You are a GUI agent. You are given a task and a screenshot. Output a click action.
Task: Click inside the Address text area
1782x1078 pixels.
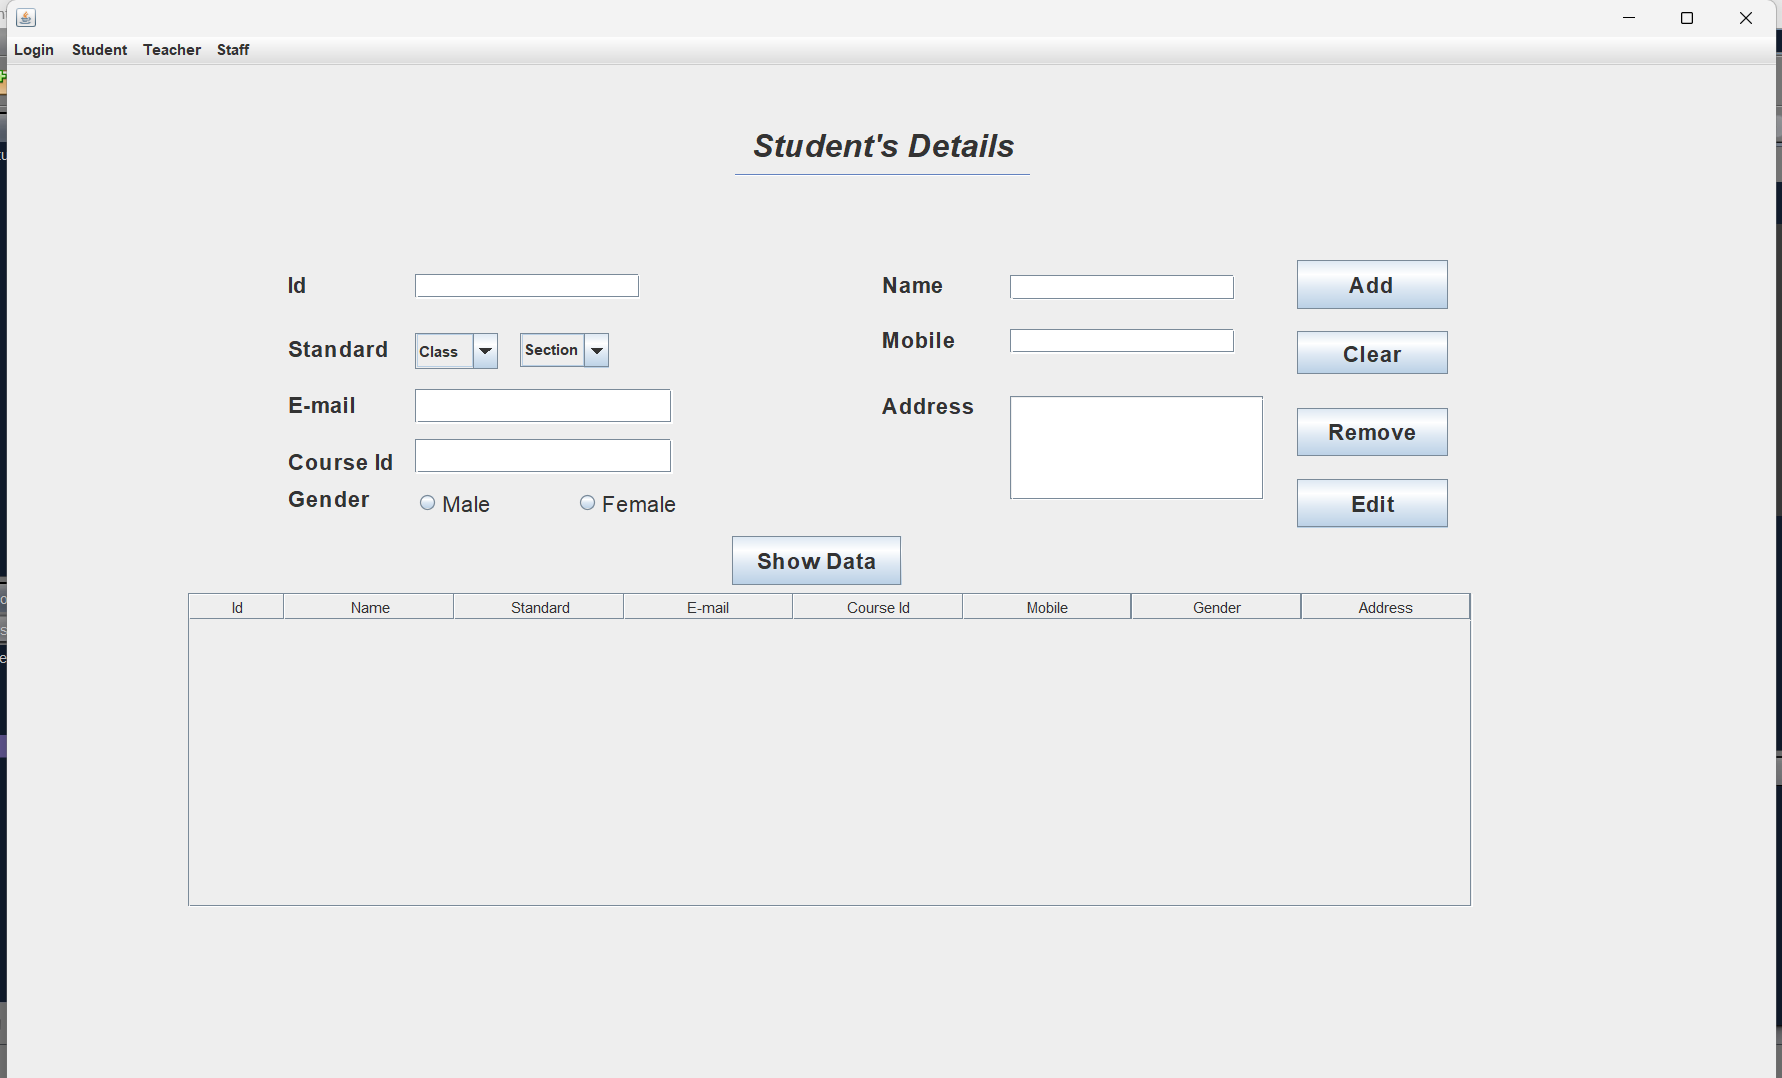1136,447
